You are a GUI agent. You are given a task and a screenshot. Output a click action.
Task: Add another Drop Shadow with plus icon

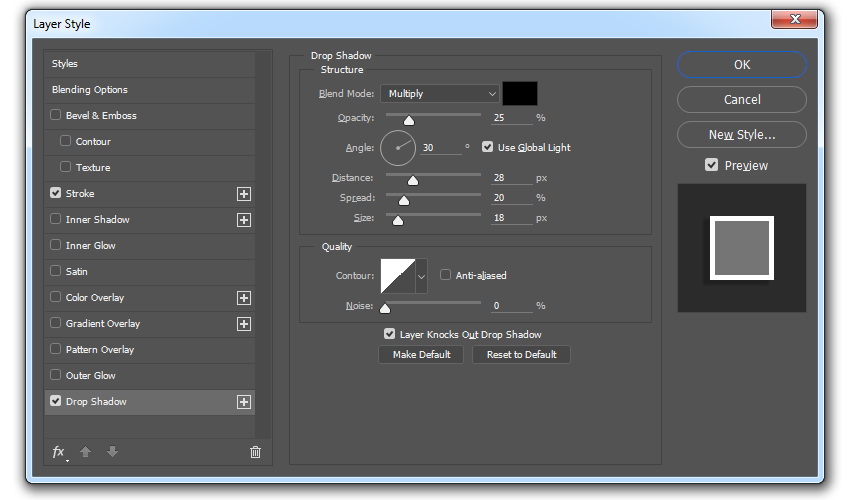pyautogui.click(x=244, y=402)
